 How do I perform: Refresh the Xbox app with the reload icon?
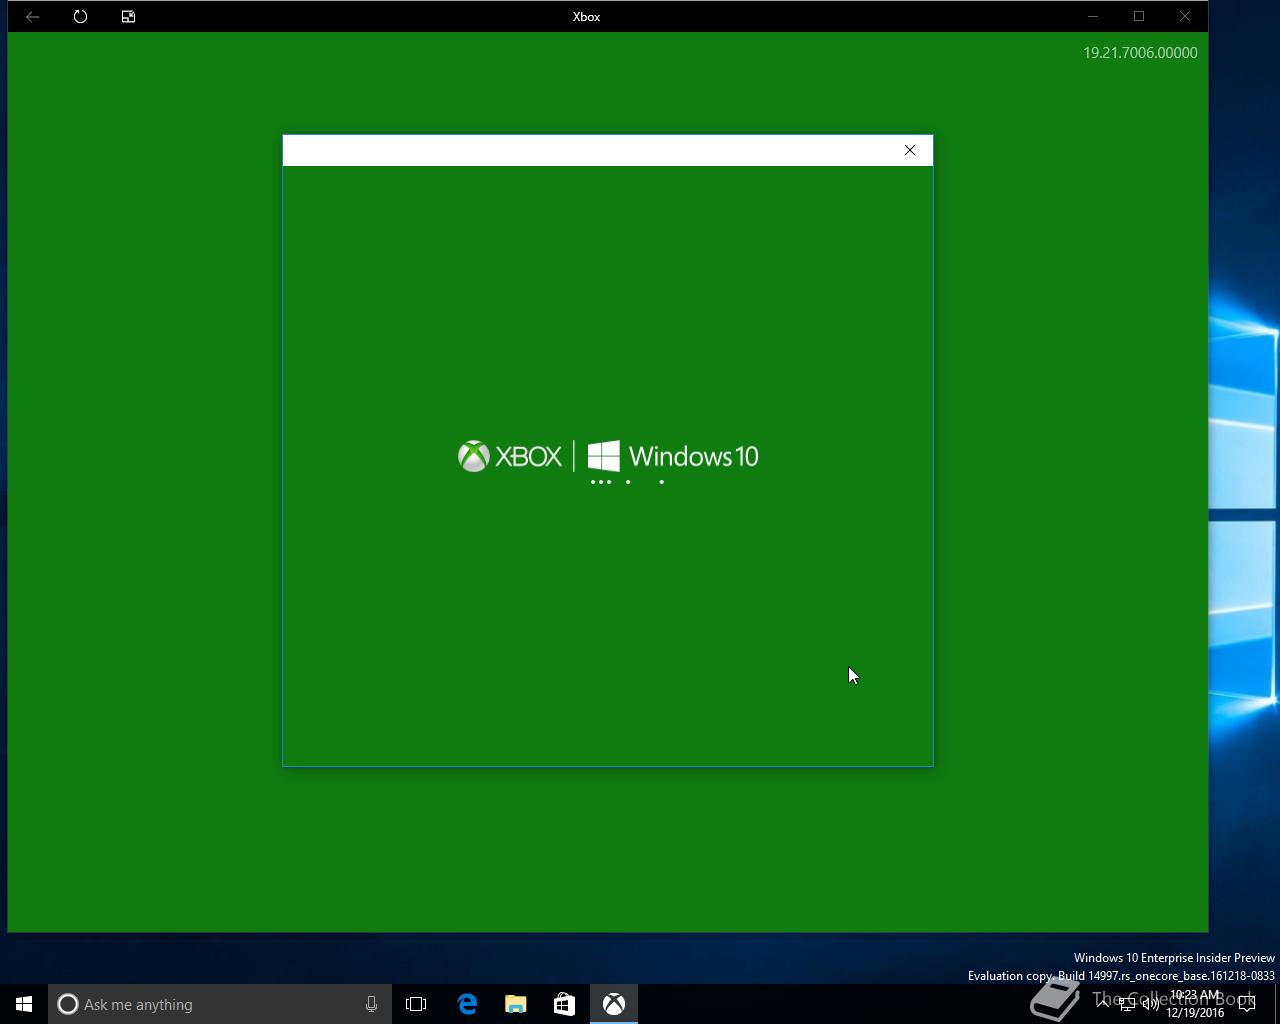point(80,16)
